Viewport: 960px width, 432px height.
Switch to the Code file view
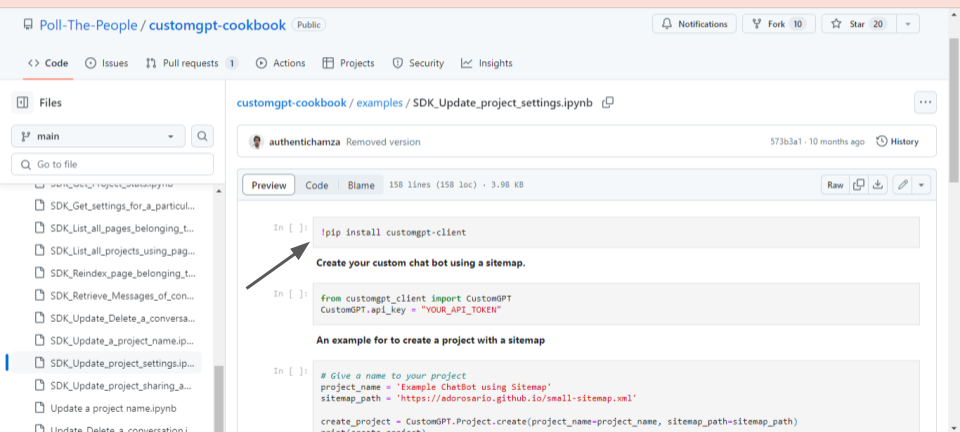coord(317,185)
